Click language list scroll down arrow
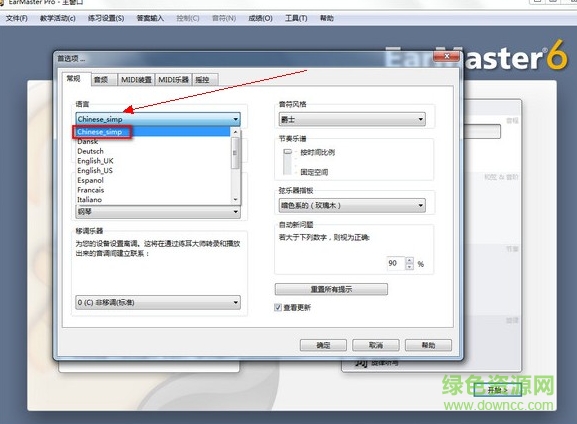Image resolution: width=577 pixels, height=424 pixels. point(236,199)
